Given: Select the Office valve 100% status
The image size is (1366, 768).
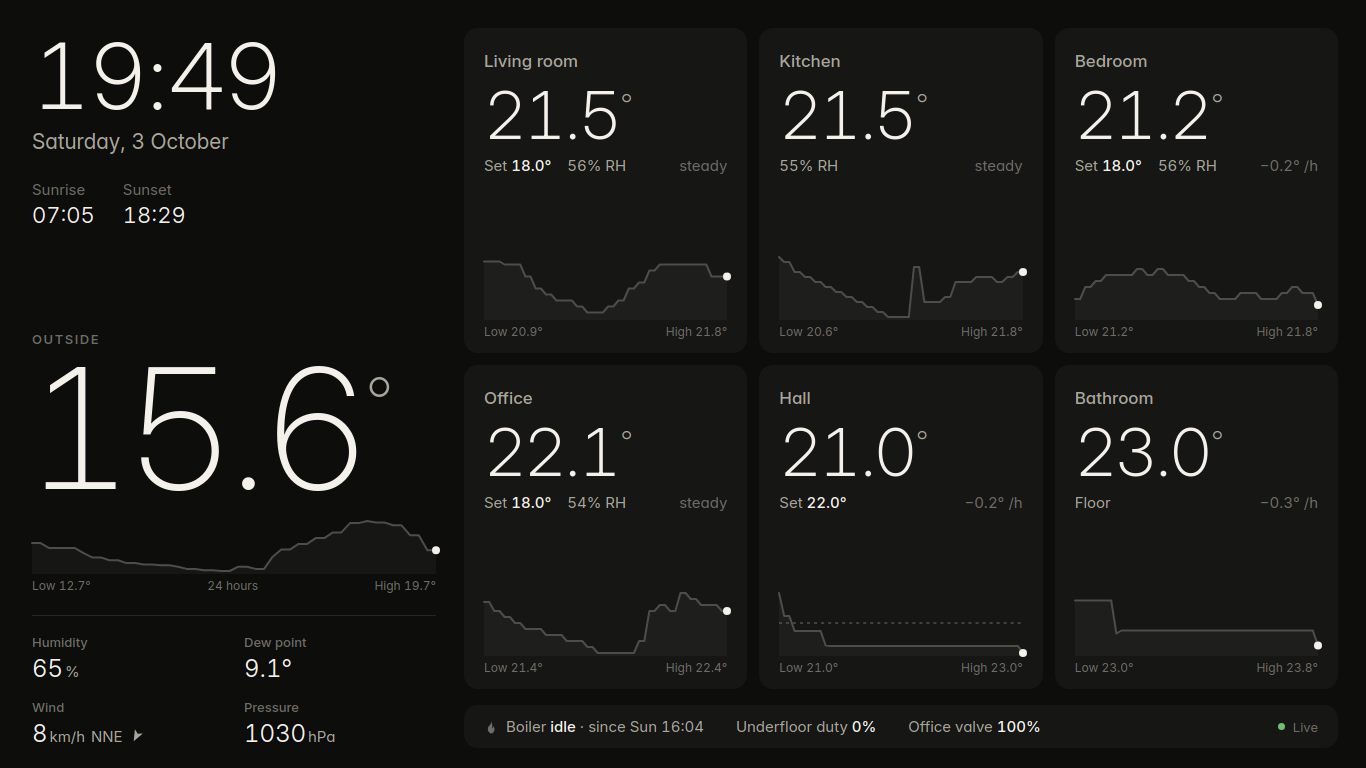Looking at the screenshot, I should pyautogui.click(x=974, y=727).
